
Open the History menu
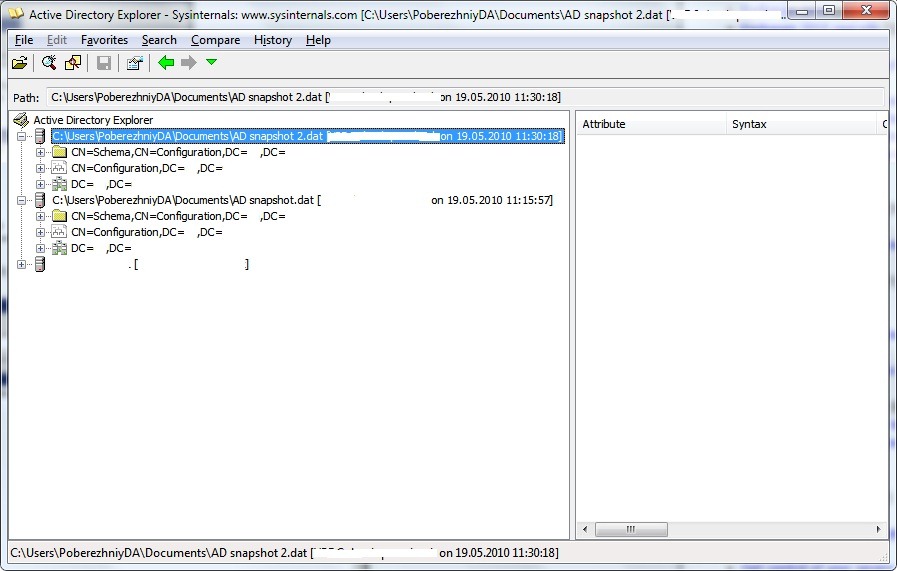273,40
